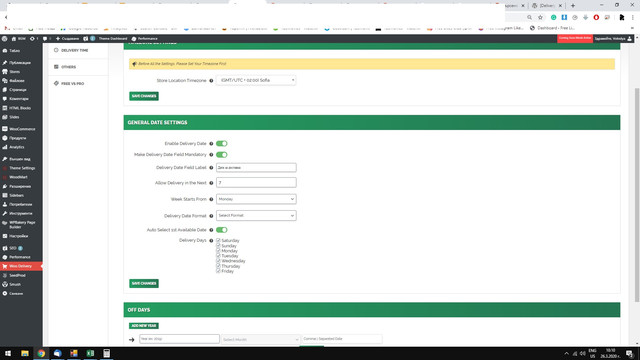
Task: Toggle Auto Select 1st Available Date
Action: click(x=222, y=230)
